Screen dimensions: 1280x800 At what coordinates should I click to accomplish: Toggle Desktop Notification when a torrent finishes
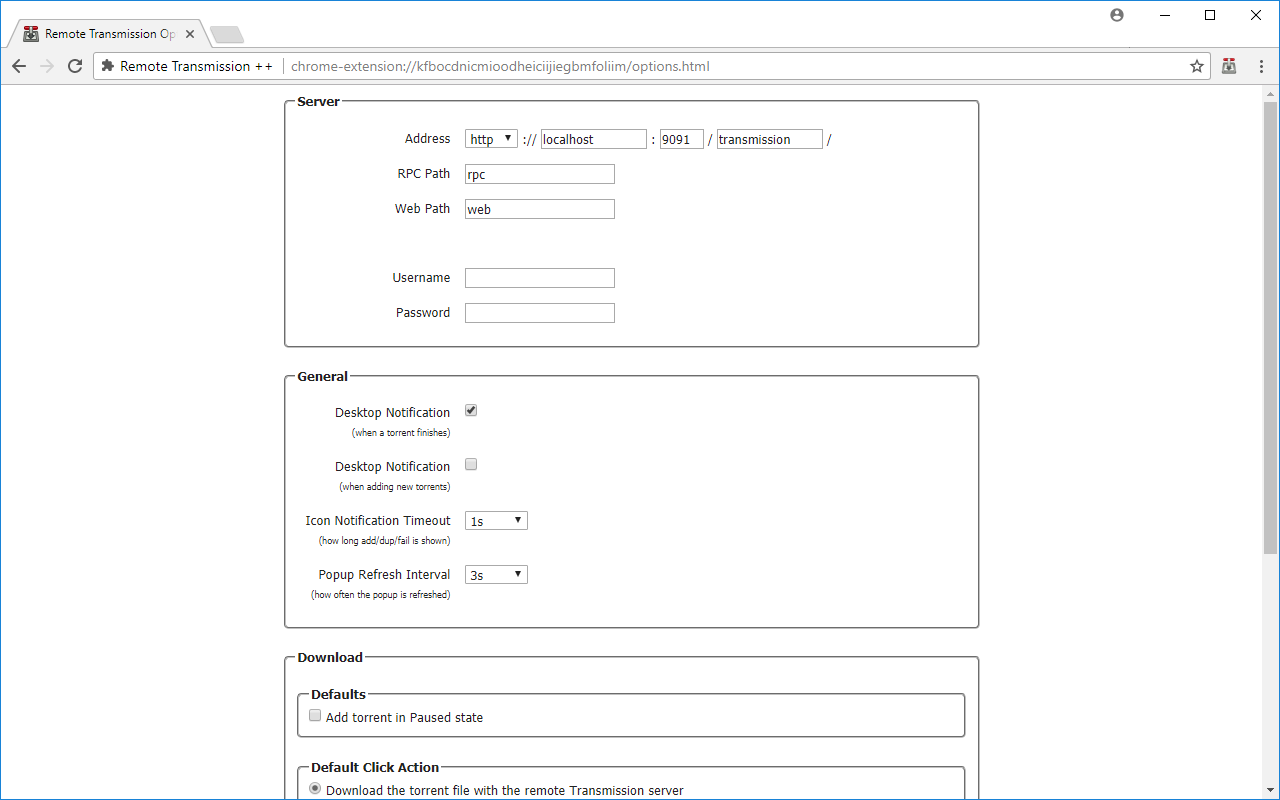coord(471,411)
